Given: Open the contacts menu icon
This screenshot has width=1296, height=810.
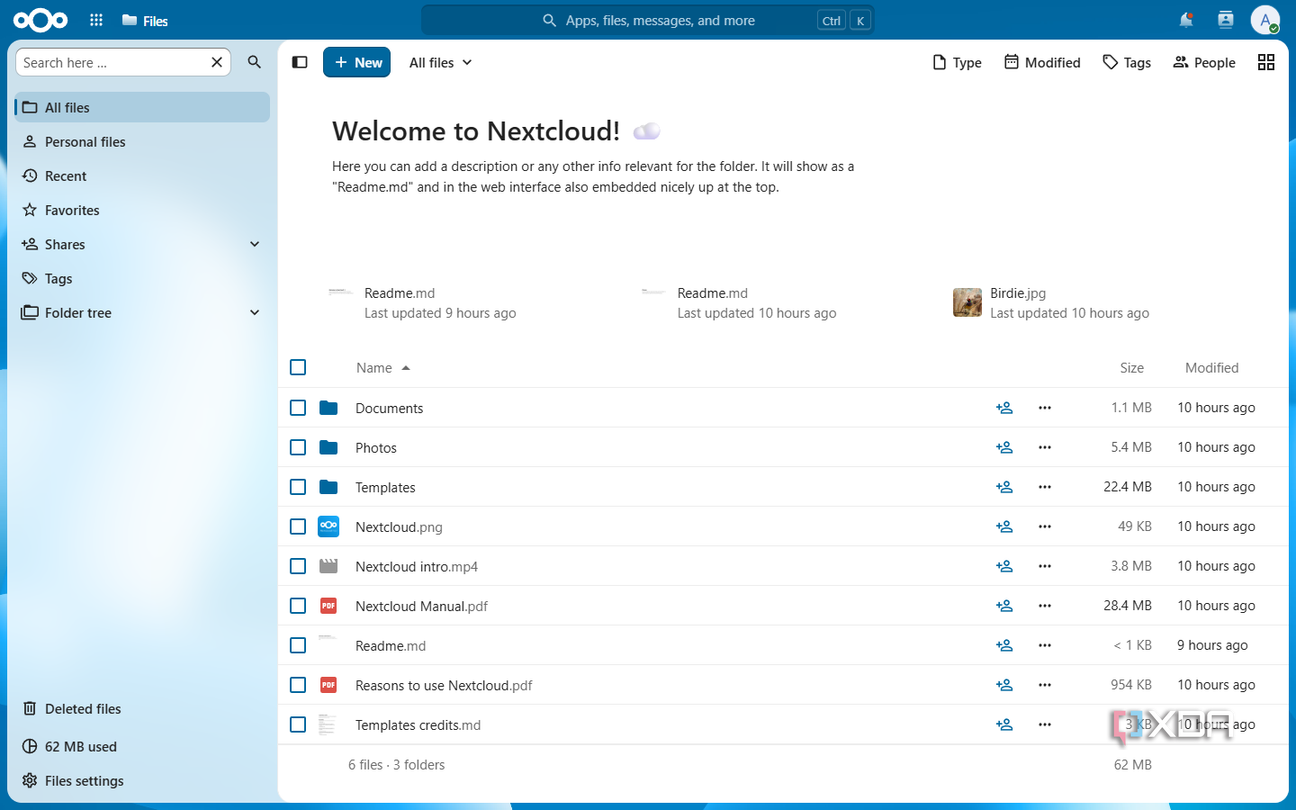Looking at the screenshot, I should click(x=1226, y=20).
